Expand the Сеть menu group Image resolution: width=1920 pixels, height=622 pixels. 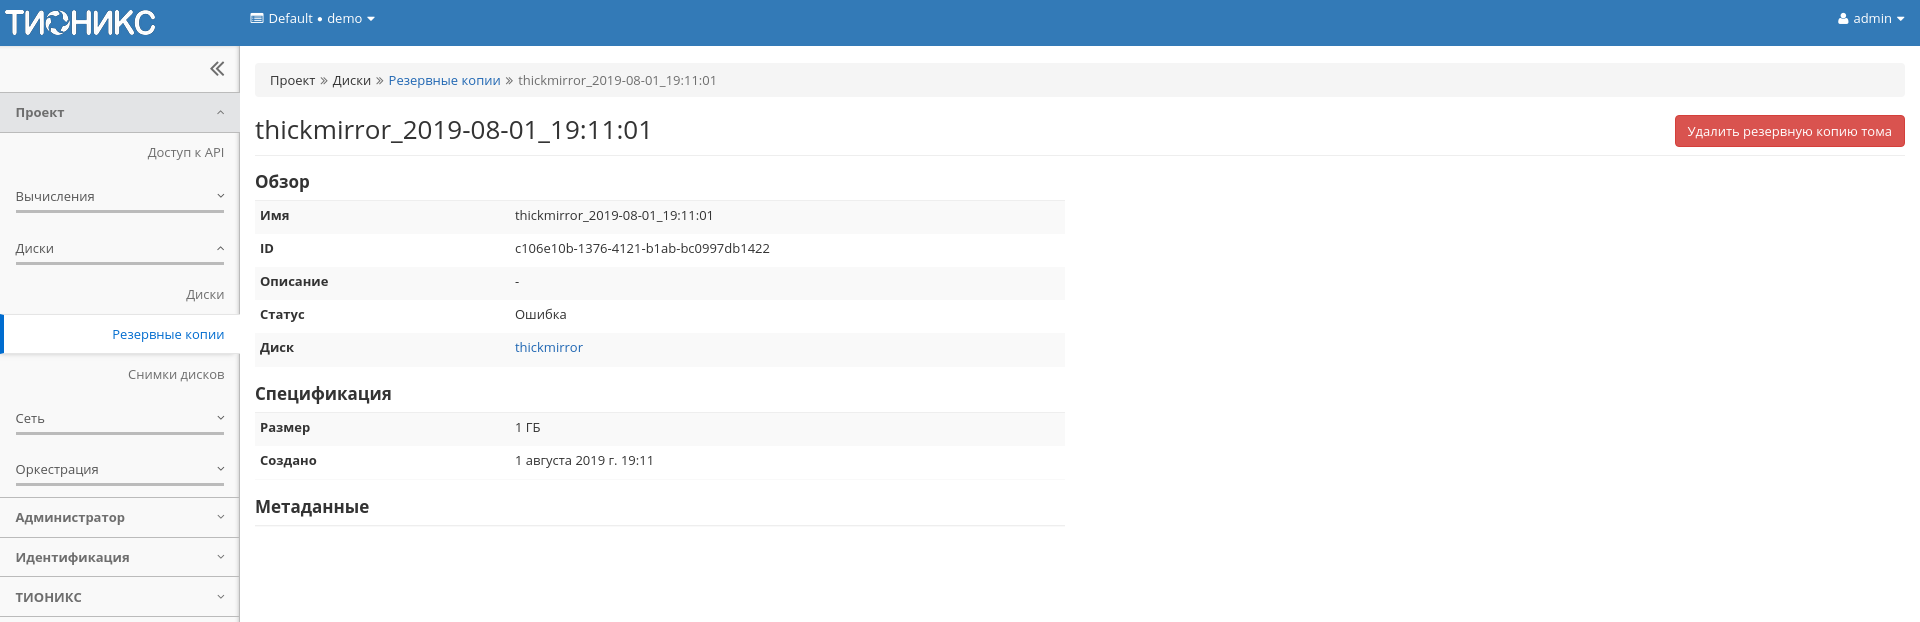click(119, 419)
